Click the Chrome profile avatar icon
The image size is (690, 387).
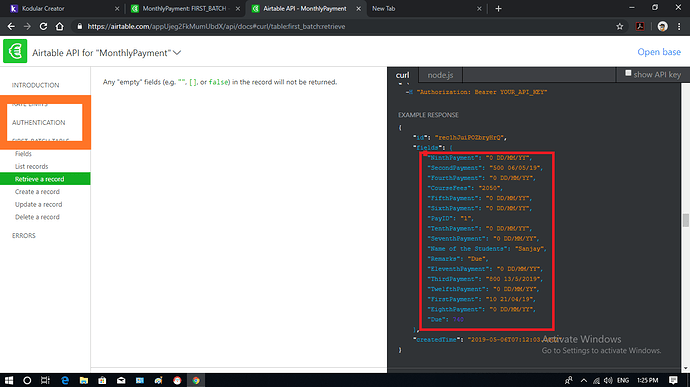click(x=662, y=26)
